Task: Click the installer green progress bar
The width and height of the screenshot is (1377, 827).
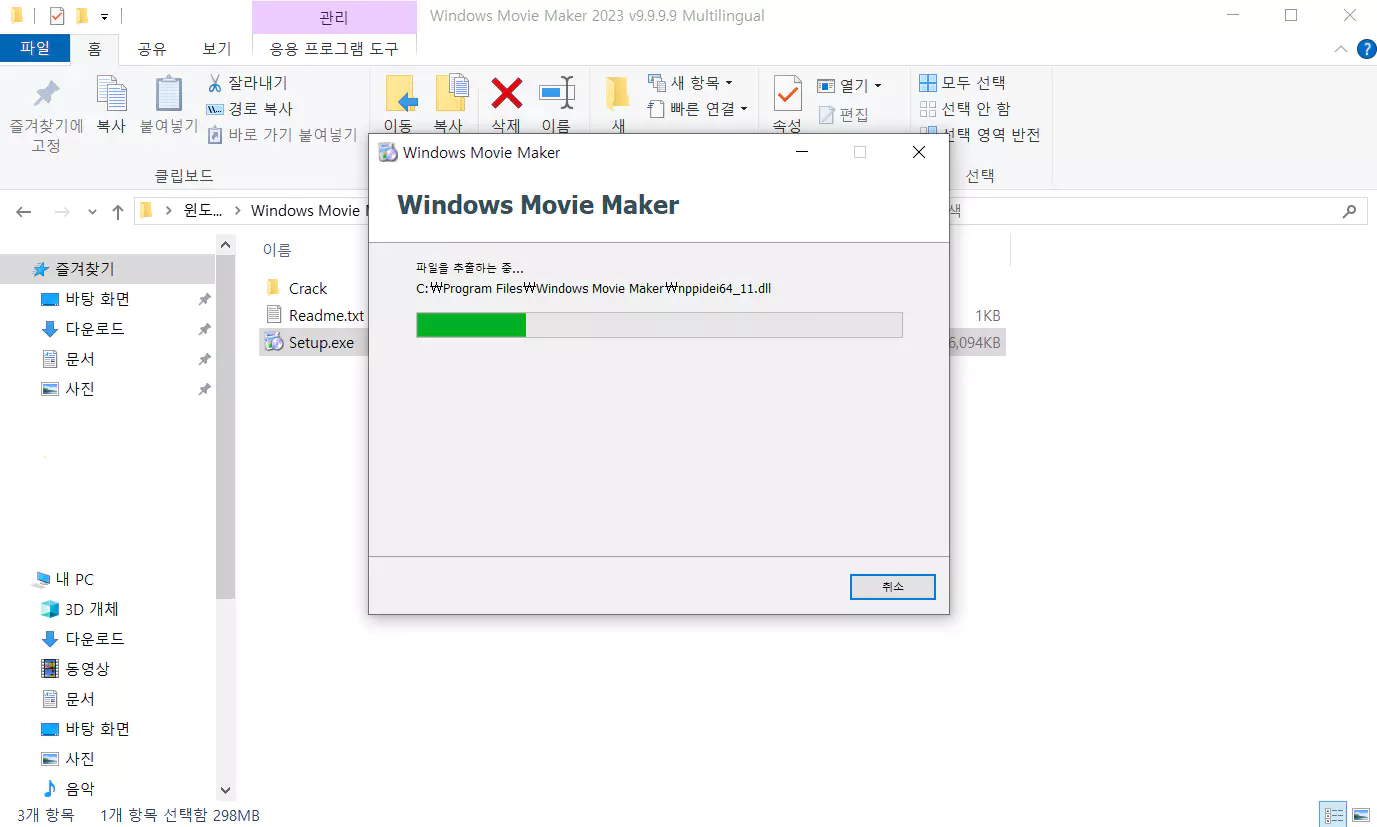Action: tap(659, 325)
